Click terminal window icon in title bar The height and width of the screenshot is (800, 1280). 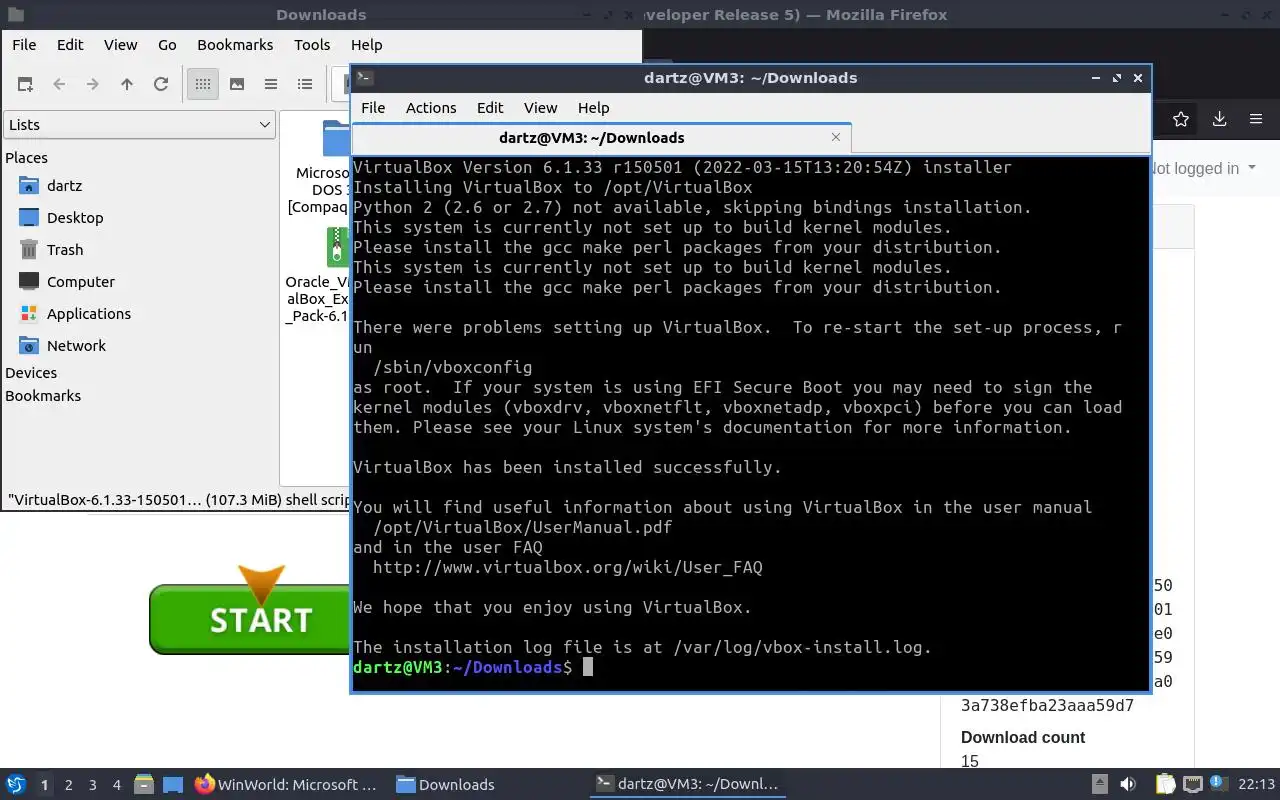[x=366, y=77]
